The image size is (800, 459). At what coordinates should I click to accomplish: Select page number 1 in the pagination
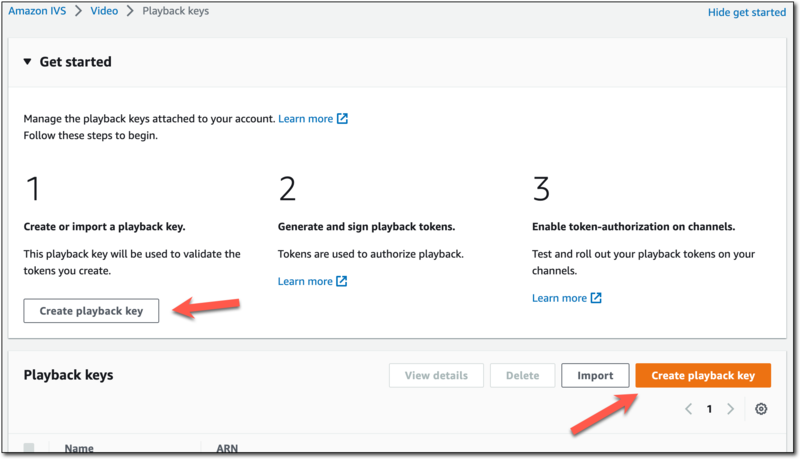709,409
